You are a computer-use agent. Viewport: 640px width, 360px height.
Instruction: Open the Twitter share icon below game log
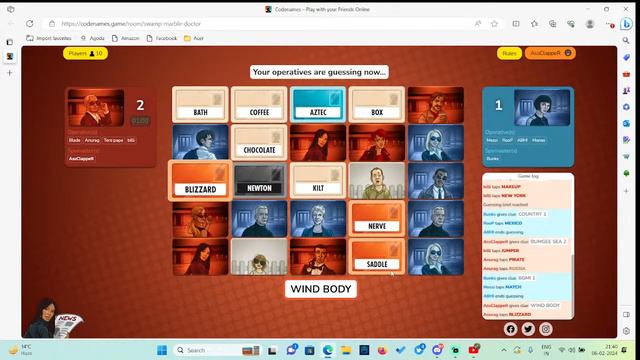528,329
